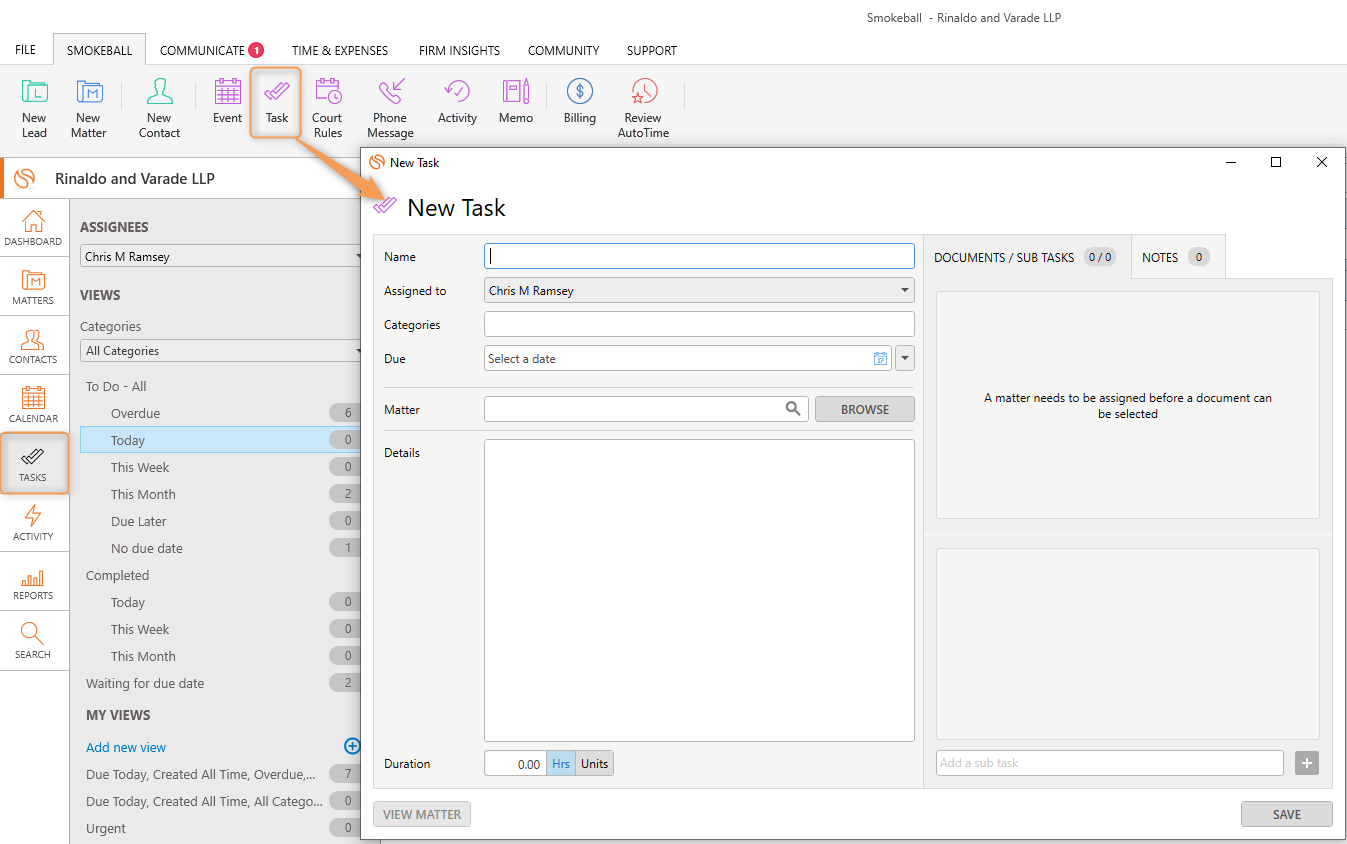Open the COMMUNITY tab
Viewport: 1347px width, 844px height.
(x=563, y=50)
